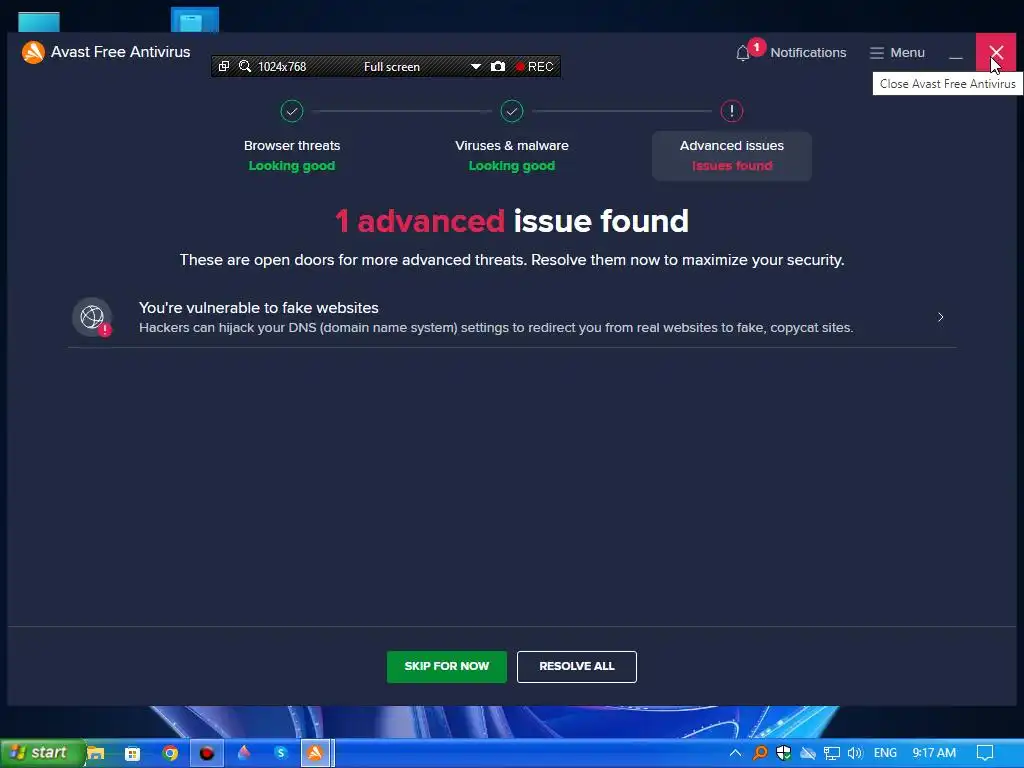This screenshot has width=1024, height=768.
Task: Open the Notifications bell icon
Action: point(743,53)
